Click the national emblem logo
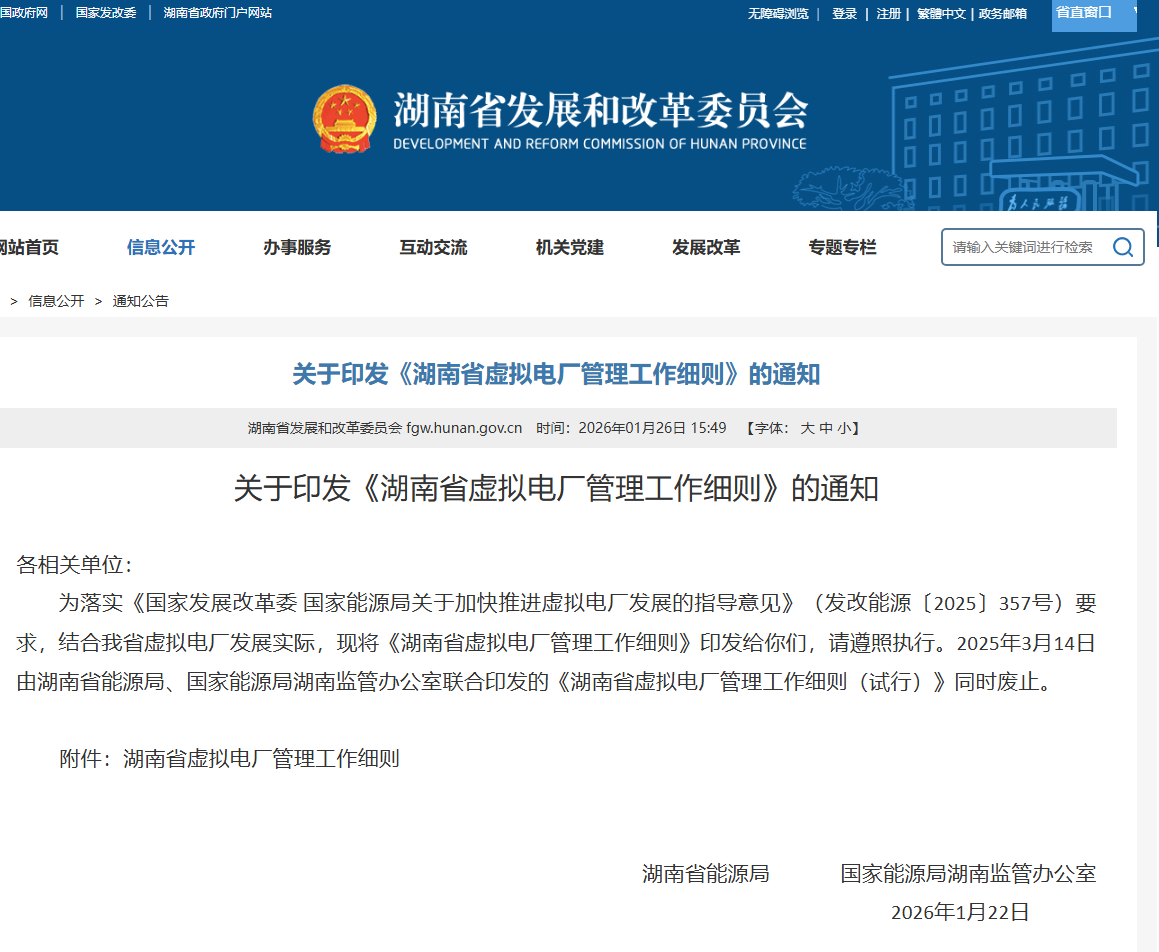1159x952 pixels. tap(344, 120)
